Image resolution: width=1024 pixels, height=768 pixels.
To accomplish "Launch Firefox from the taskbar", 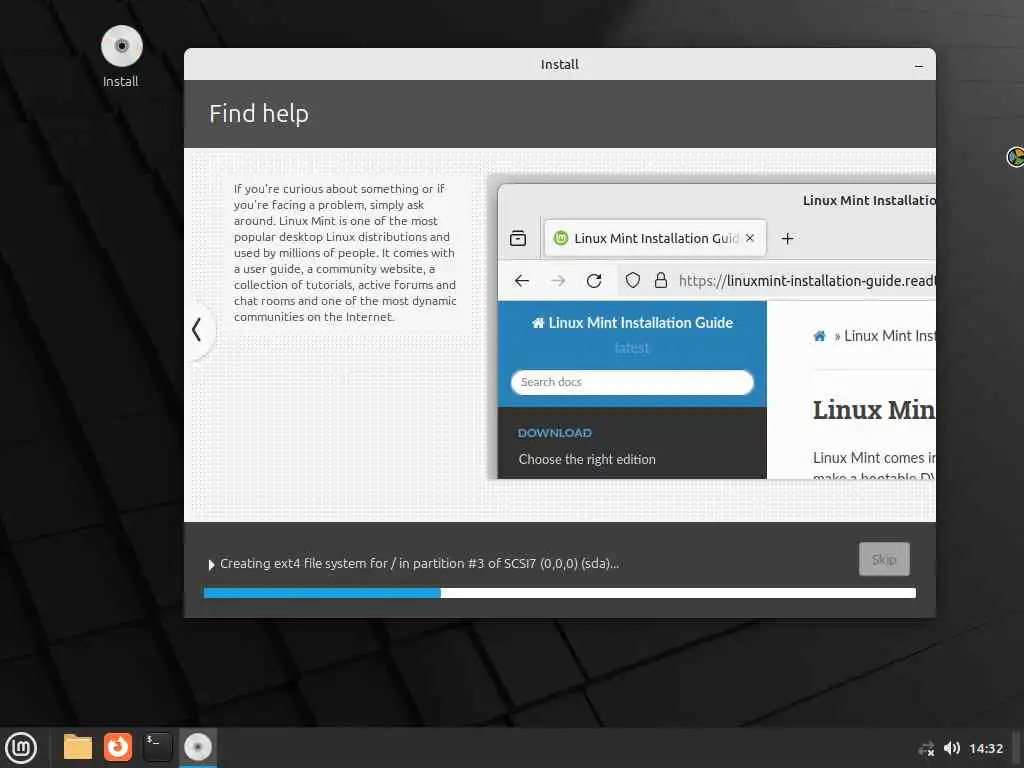I will pyautogui.click(x=118, y=747).
